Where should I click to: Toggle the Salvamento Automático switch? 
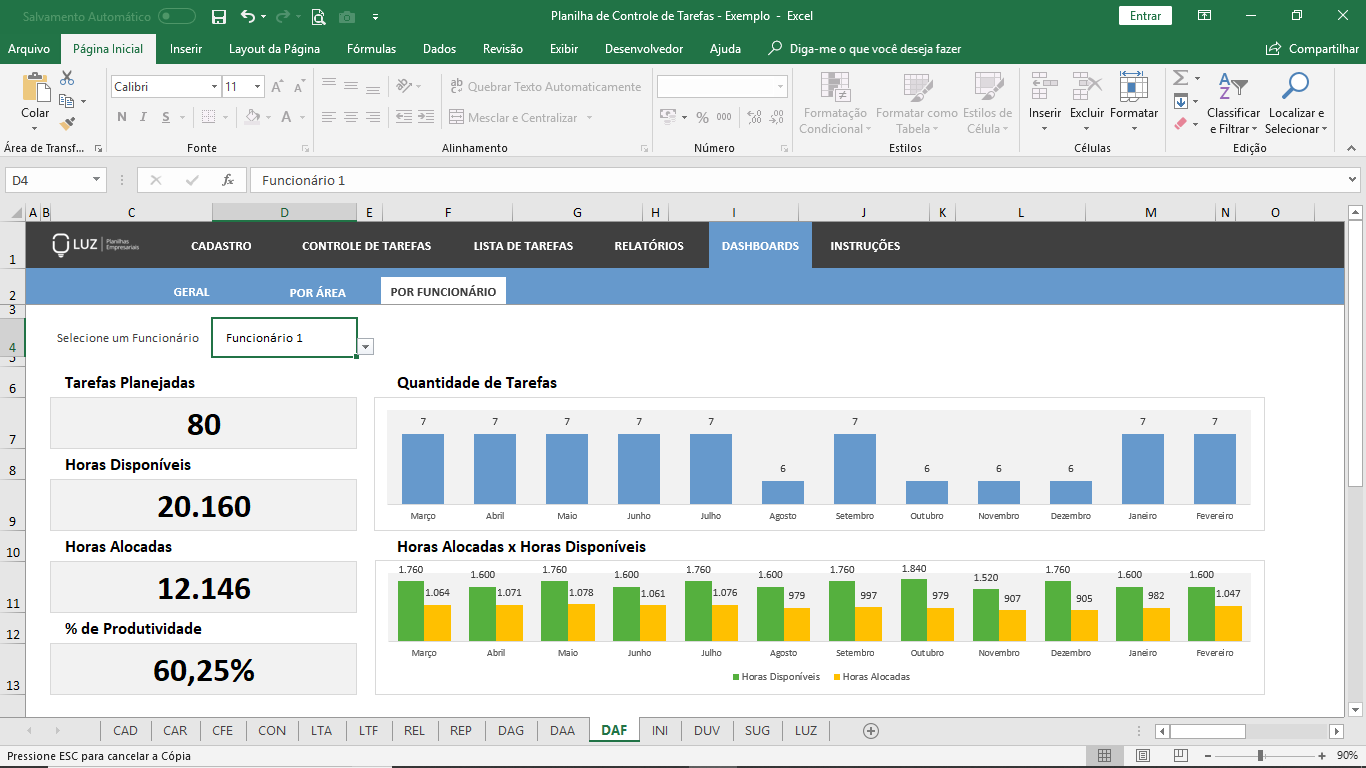click(177, 16)
